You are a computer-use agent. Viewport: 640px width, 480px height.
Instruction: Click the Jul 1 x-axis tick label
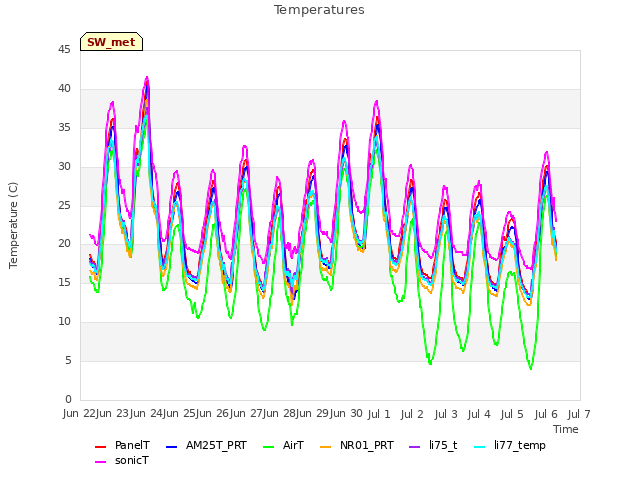pos(379,414)
